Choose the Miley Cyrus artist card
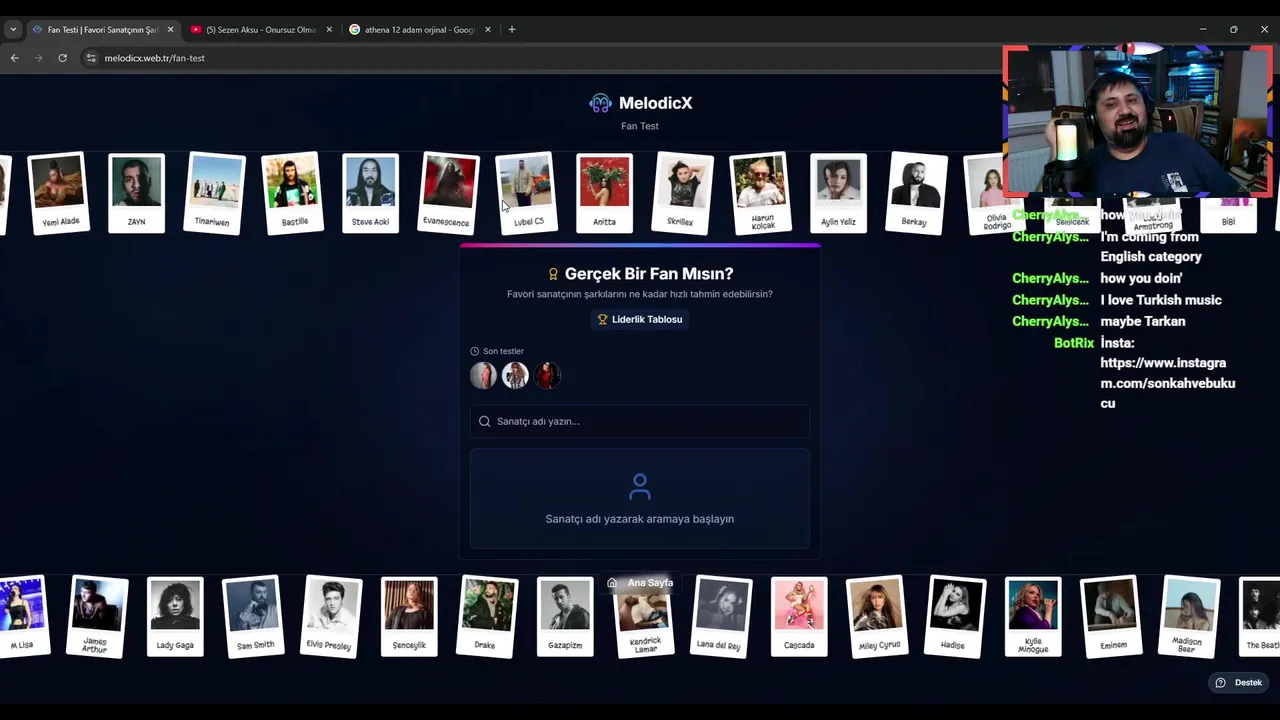Viewport: 1280px width, 720px height. pos(877,617)
